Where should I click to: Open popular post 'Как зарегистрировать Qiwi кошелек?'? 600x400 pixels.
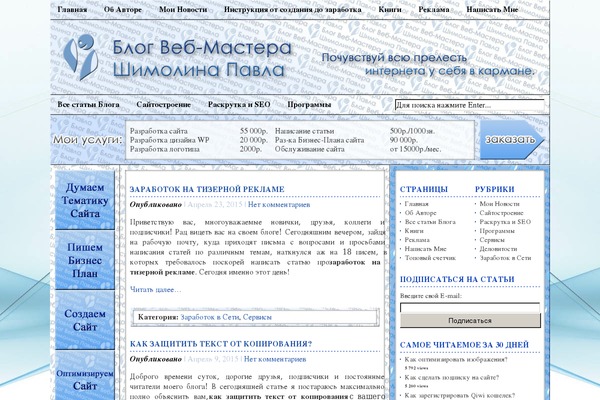[x=460, y=395]
